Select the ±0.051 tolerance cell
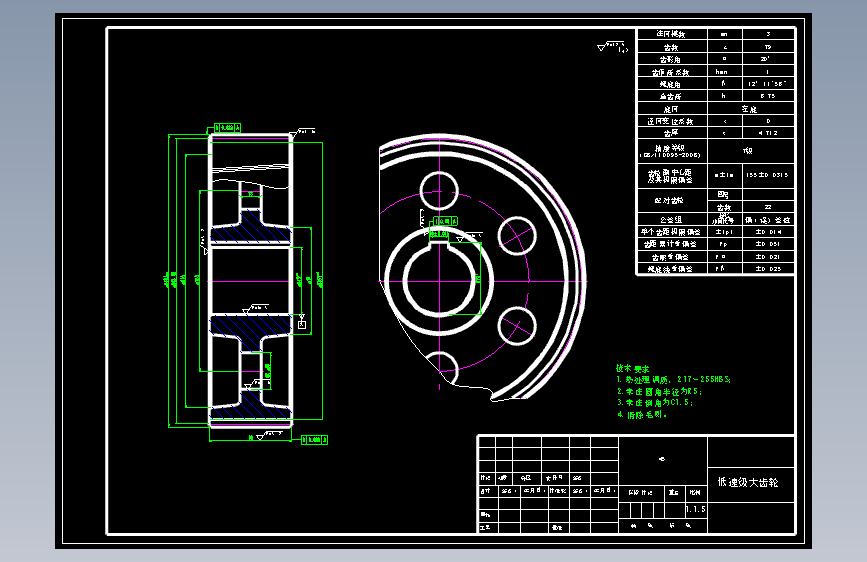Viewport: 867px width, 562px height. click(x=769, y=244)
